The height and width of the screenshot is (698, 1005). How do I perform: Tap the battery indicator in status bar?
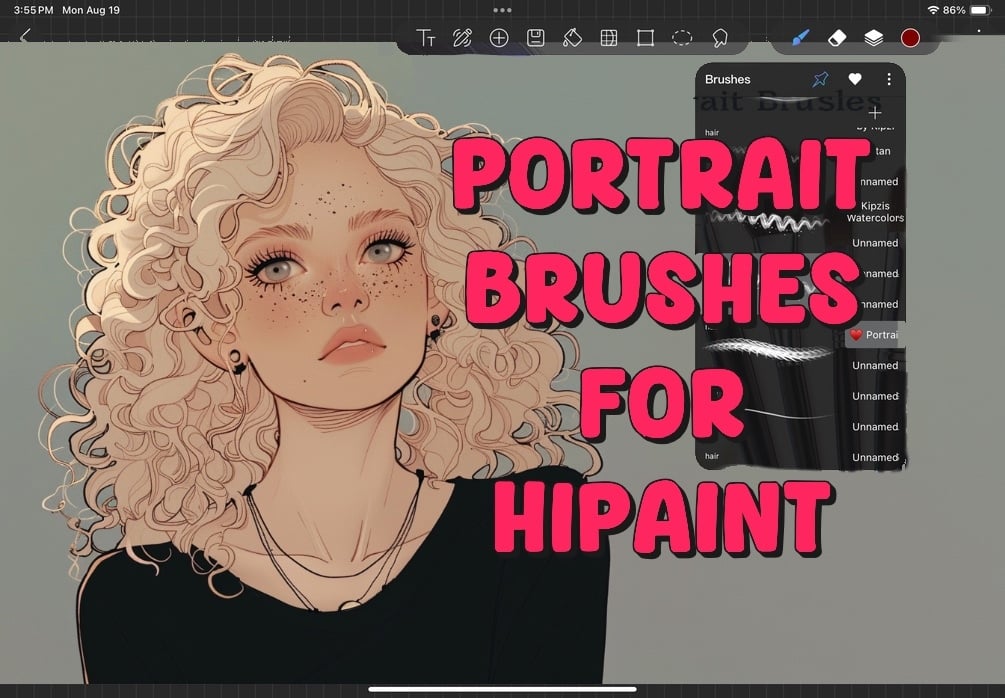coord(981,10)
